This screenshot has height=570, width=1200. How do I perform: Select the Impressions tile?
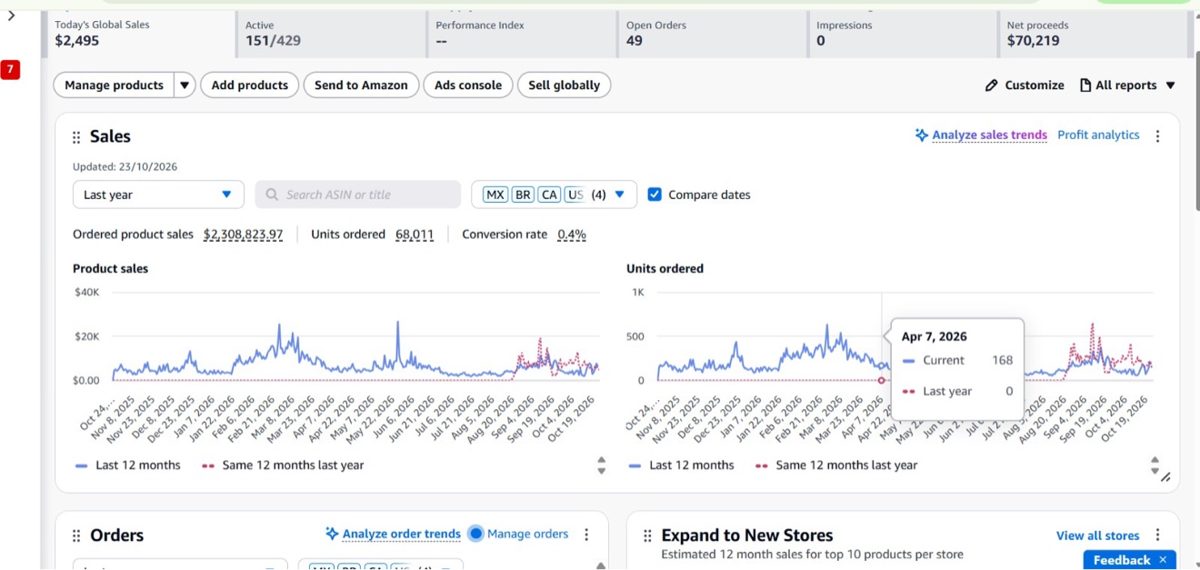click(900, 33)
